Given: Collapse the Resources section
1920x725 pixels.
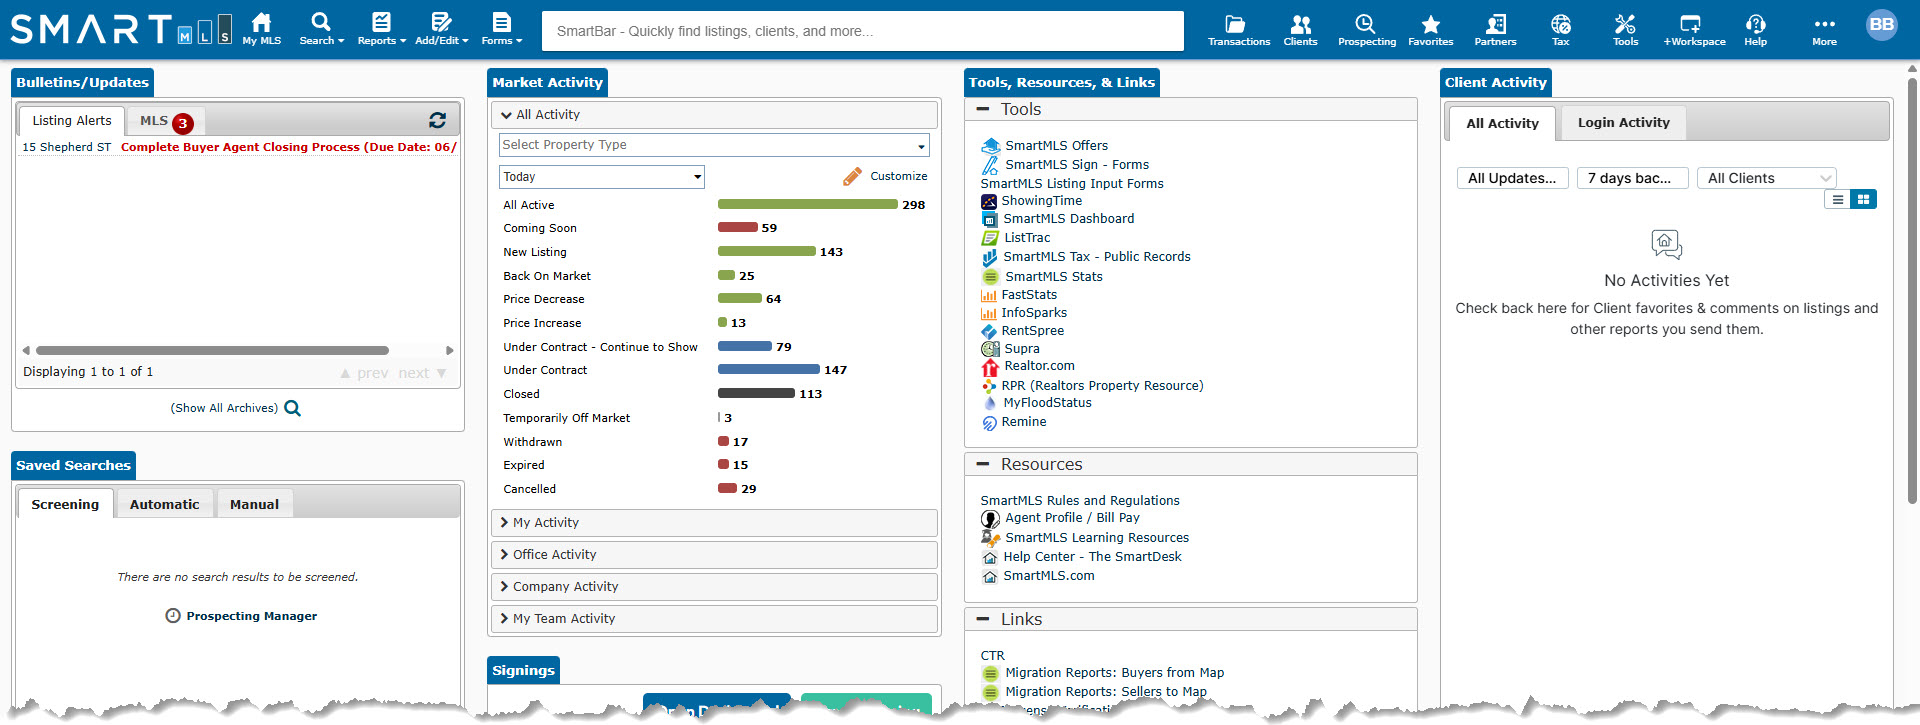Looking at the screenshot, I should 983,464.
